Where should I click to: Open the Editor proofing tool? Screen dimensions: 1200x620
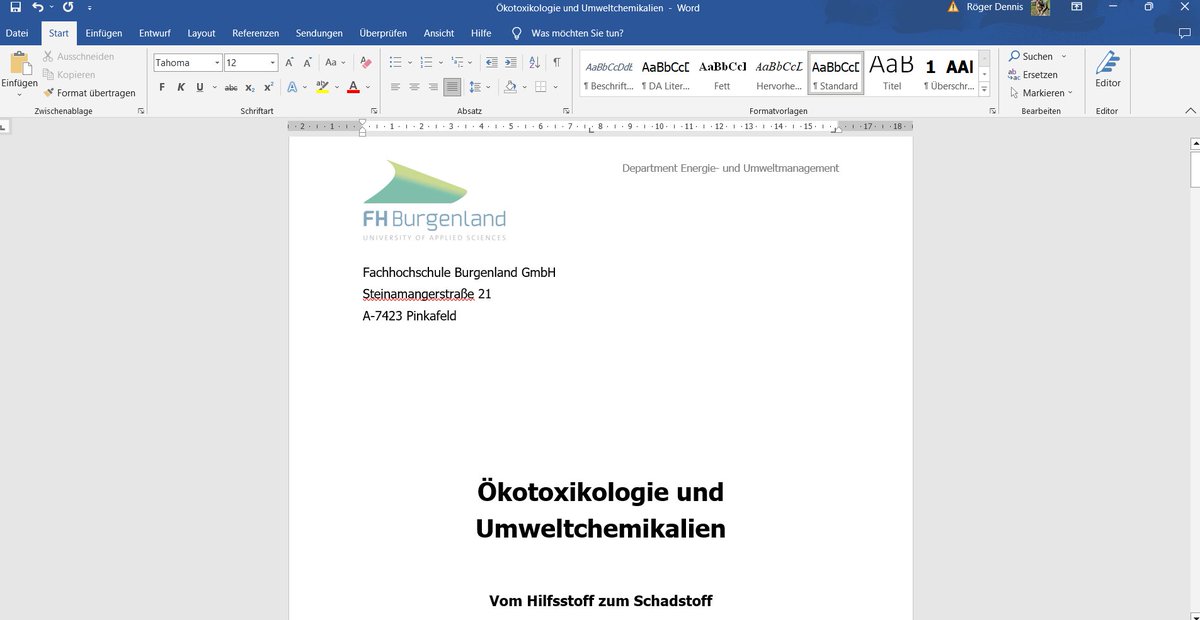pos(1107,70)
